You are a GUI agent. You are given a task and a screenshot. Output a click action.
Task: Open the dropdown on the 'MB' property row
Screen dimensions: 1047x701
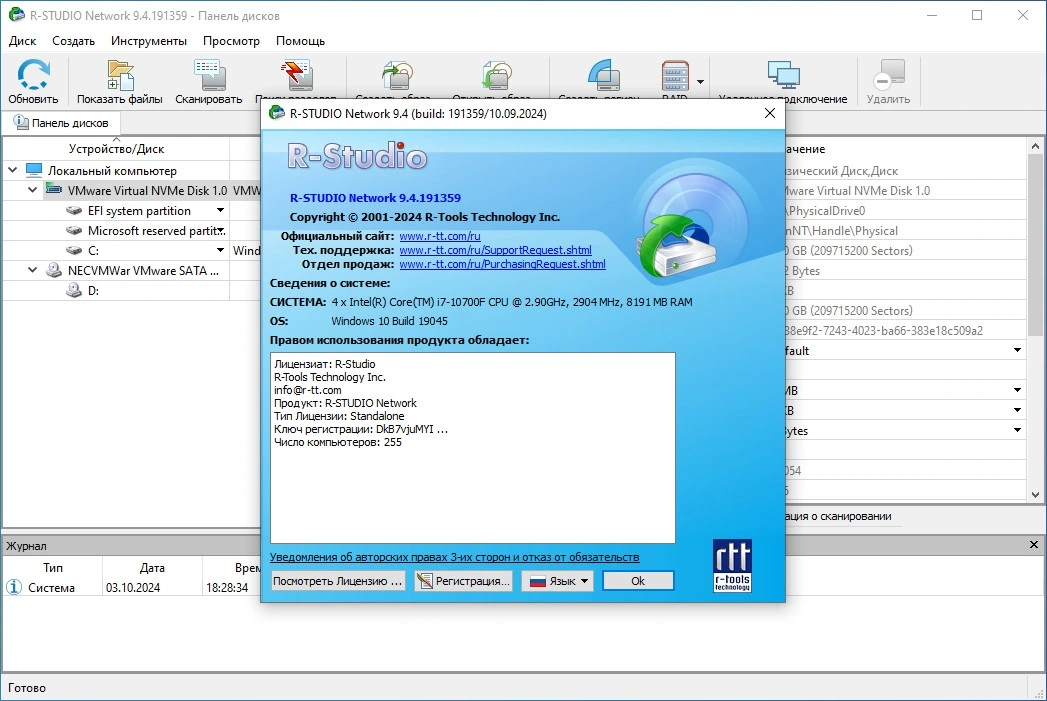click(1017, 390)
